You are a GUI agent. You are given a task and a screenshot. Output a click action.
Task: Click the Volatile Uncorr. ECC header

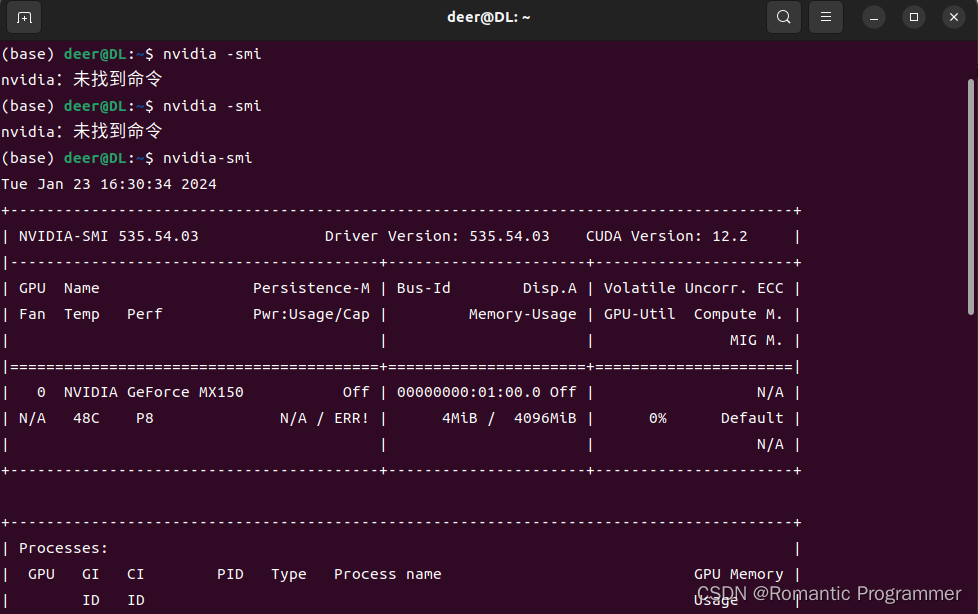[694, 288]
